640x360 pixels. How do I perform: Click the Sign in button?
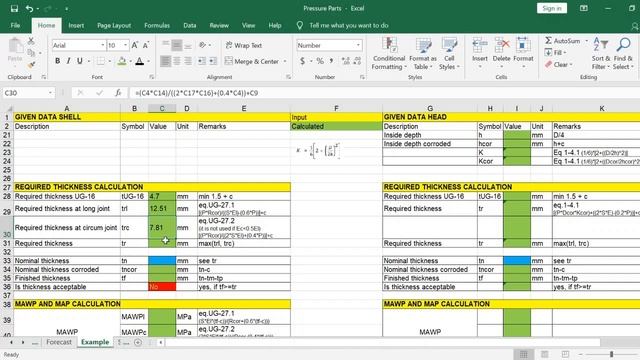coord(551,9)
